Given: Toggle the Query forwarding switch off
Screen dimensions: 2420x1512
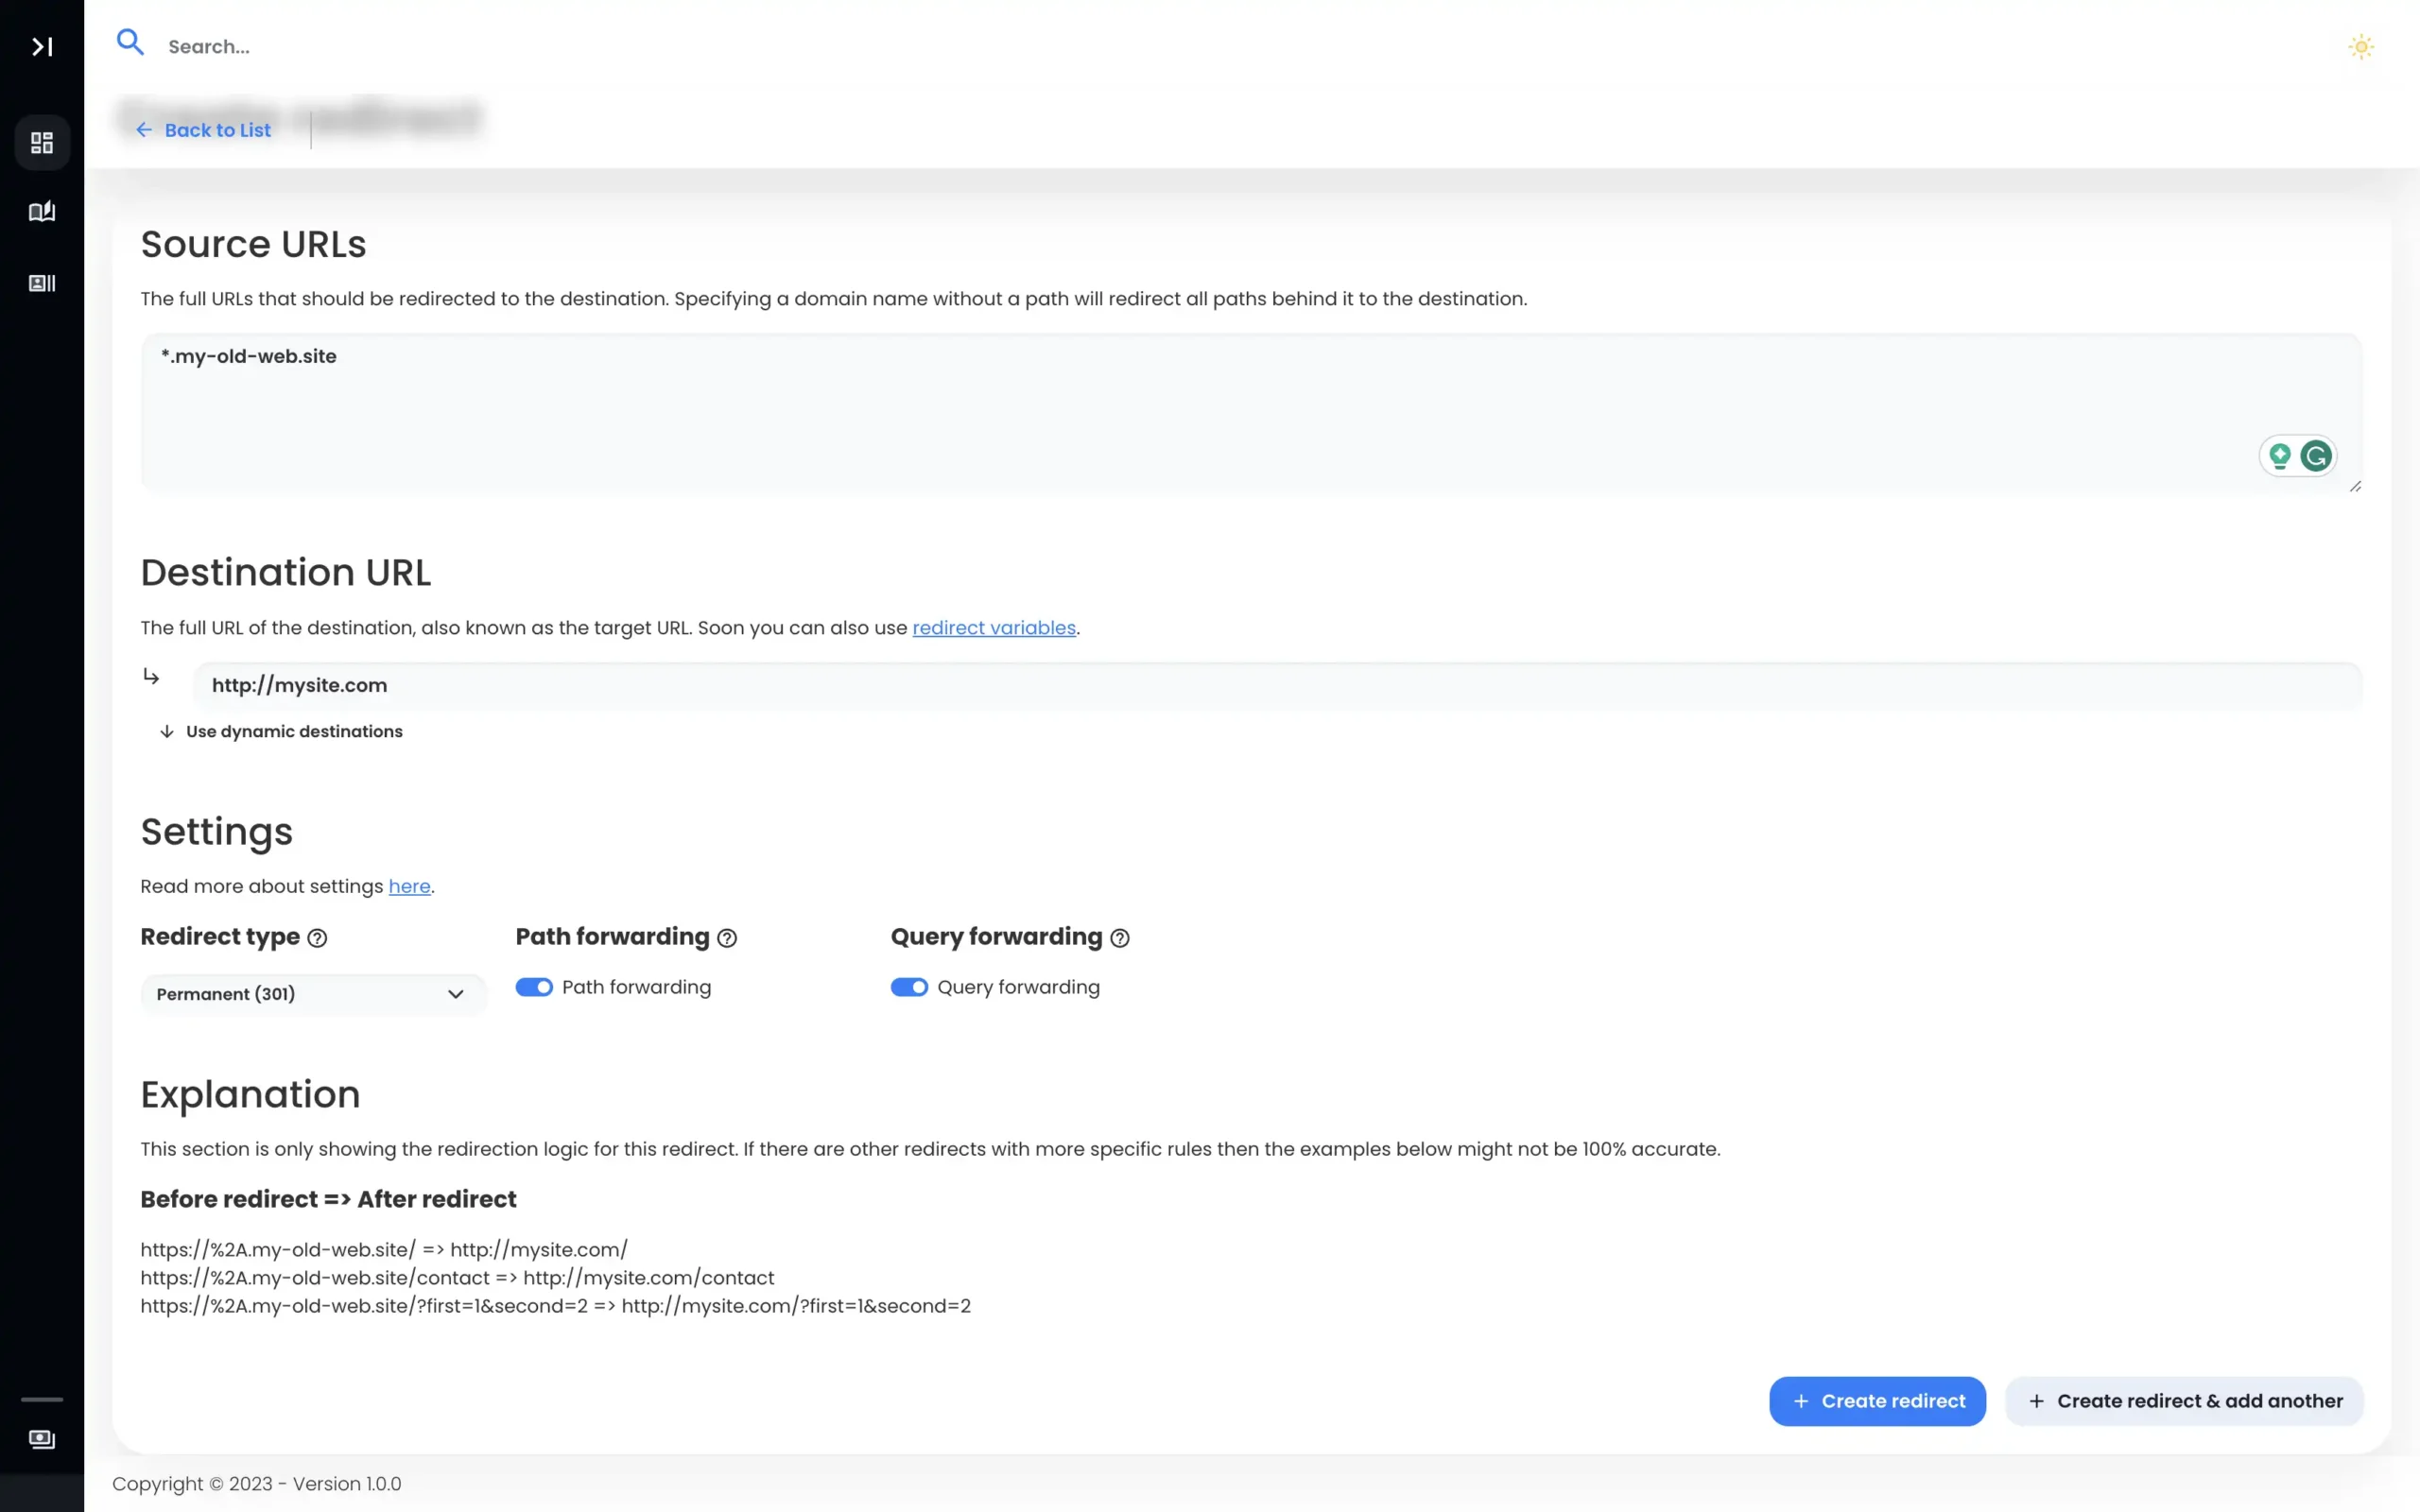Looking at the screenshot, I should point(907,986).
